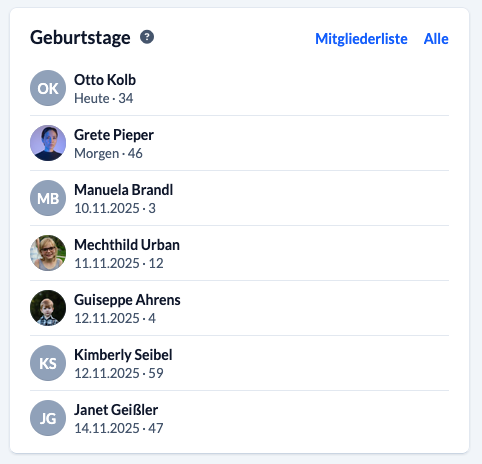Select Janet Geißler's name
The image size is (482, 464).
[116, 410]
